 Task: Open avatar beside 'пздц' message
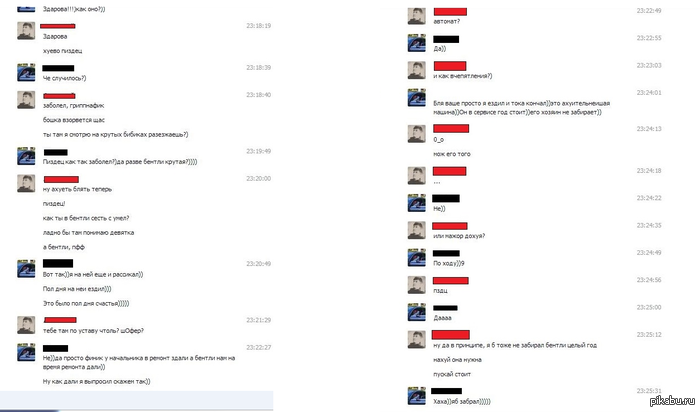coord(417,285)
